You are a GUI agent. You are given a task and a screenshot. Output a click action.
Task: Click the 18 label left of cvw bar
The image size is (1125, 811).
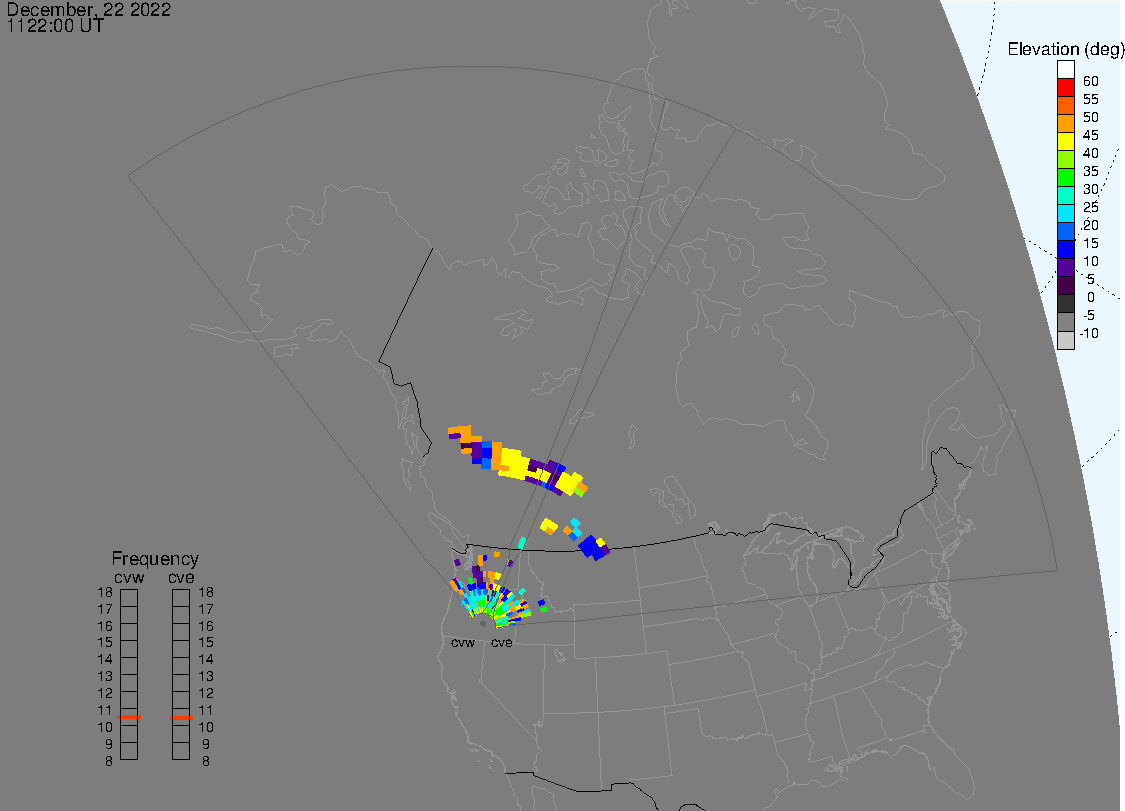(105, 593)
